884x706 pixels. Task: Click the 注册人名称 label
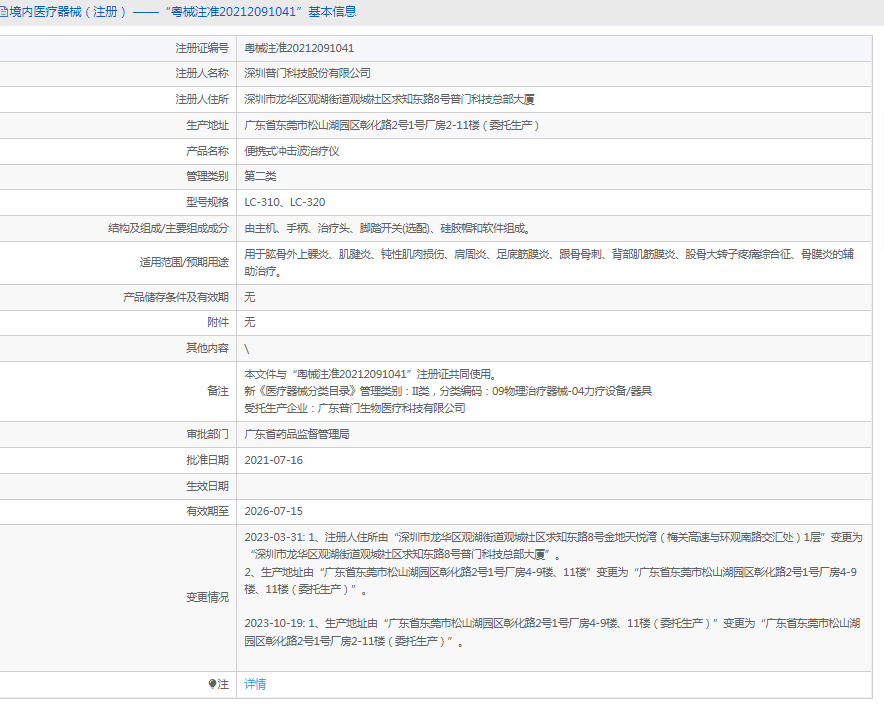[x=202, y=73]
